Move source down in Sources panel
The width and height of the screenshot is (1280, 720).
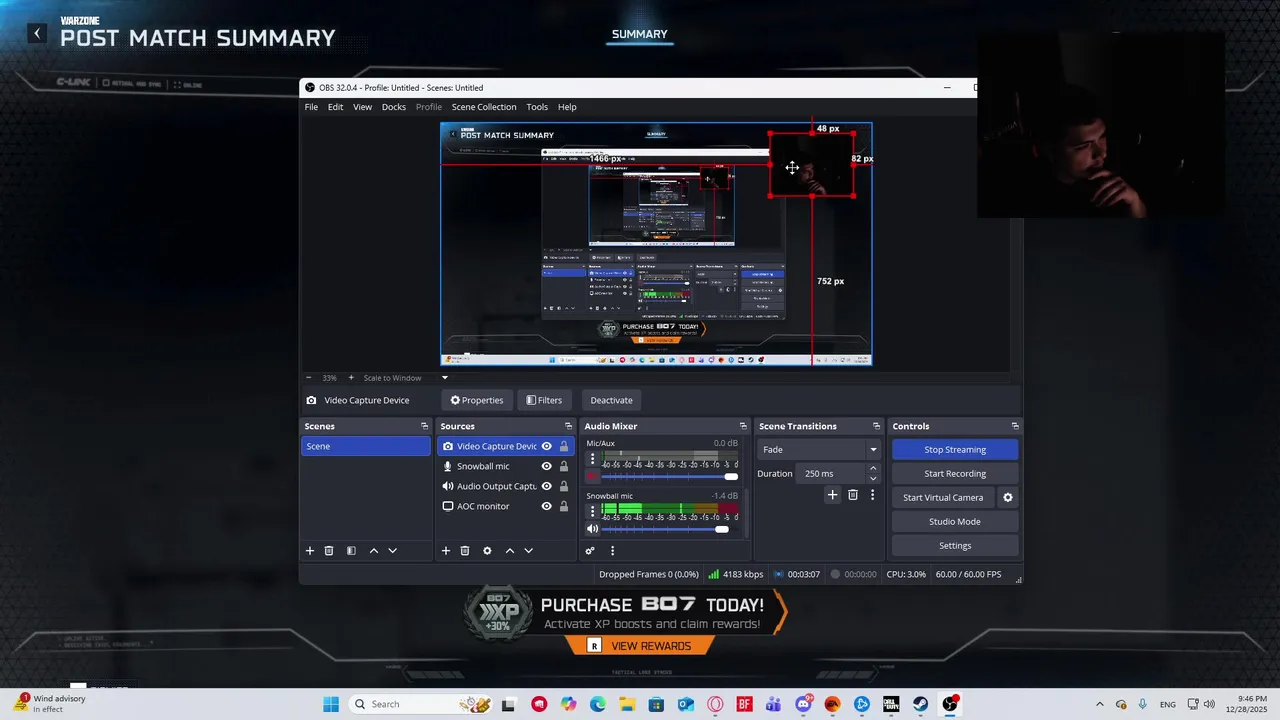529,551
